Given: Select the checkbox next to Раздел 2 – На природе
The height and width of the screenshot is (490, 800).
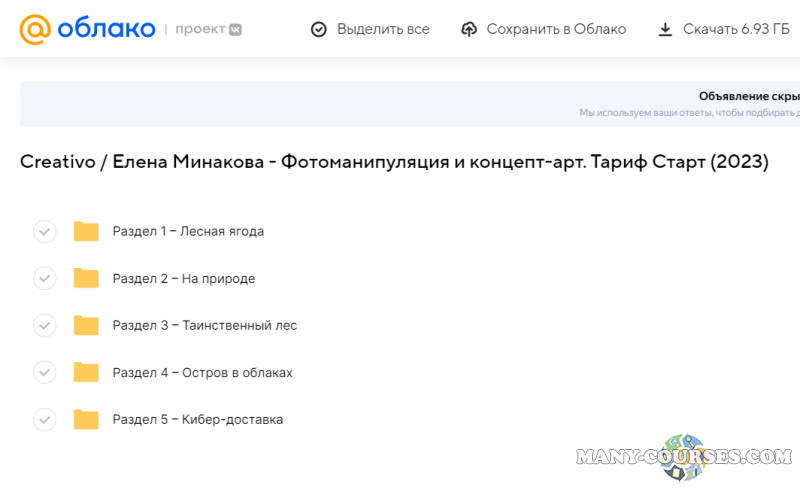Looking at the screenshot, I should pyautogui.click(x=45, y=279).
